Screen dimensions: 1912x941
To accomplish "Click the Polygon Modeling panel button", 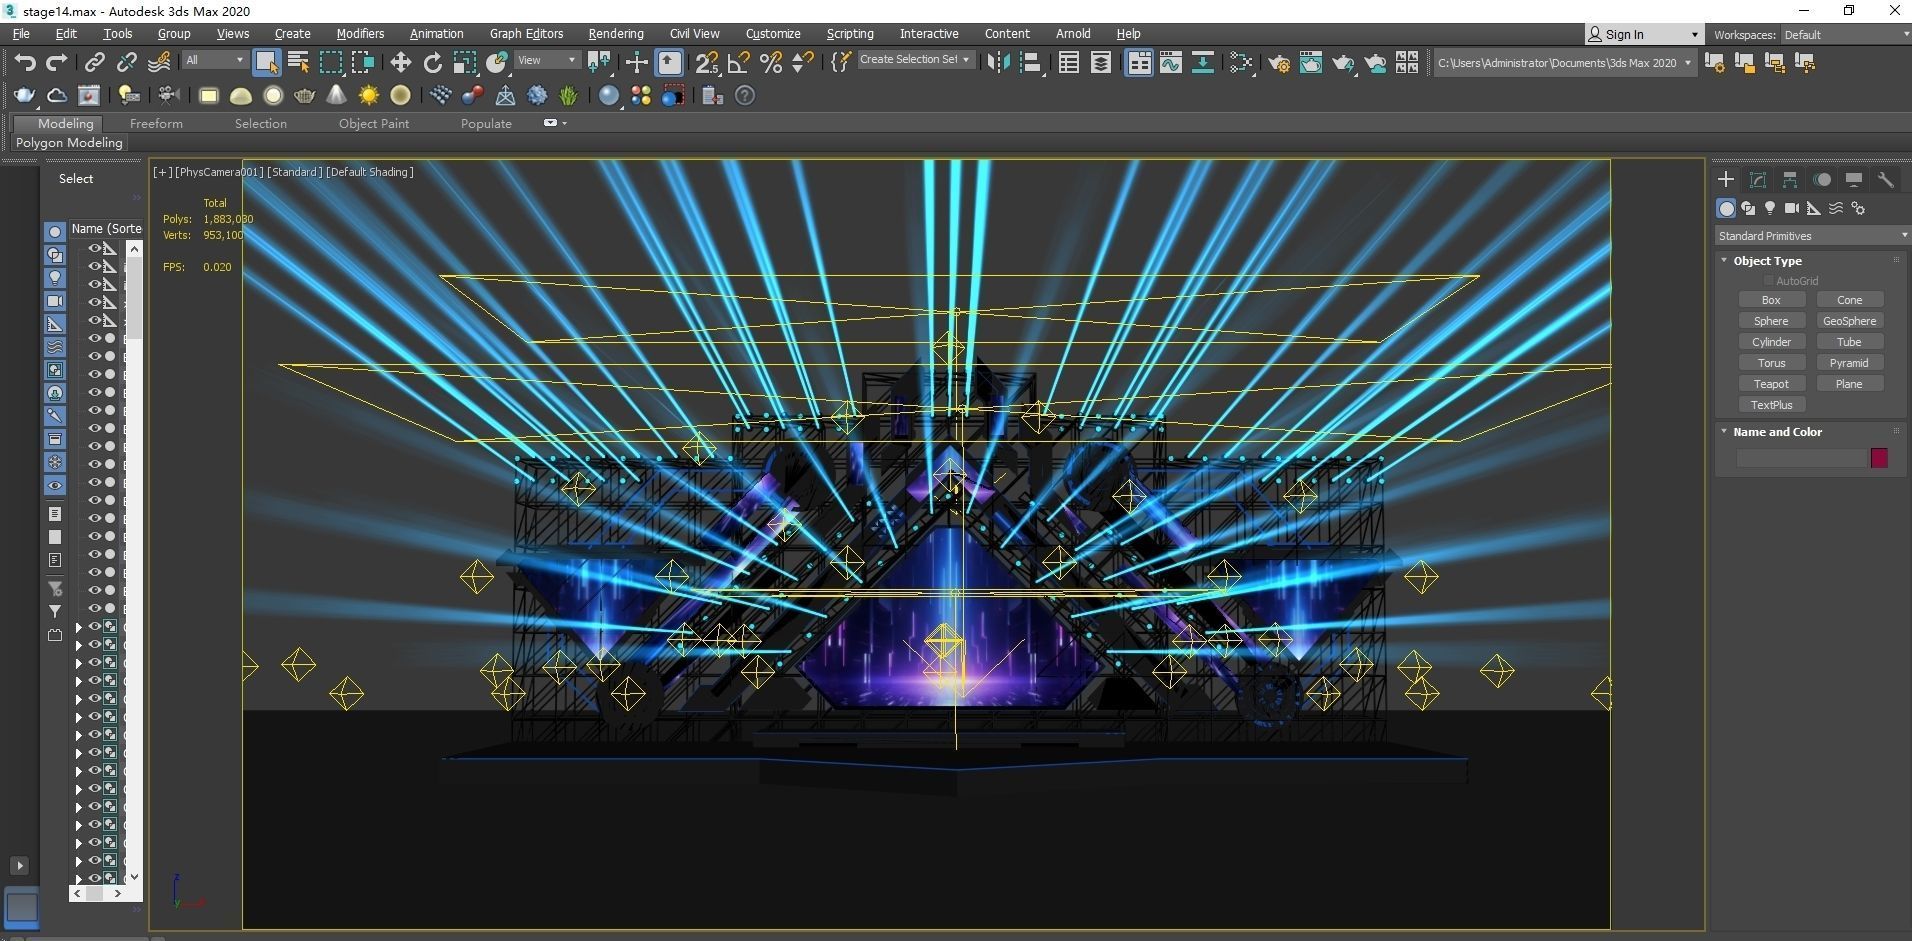I will tap(69, 143).
